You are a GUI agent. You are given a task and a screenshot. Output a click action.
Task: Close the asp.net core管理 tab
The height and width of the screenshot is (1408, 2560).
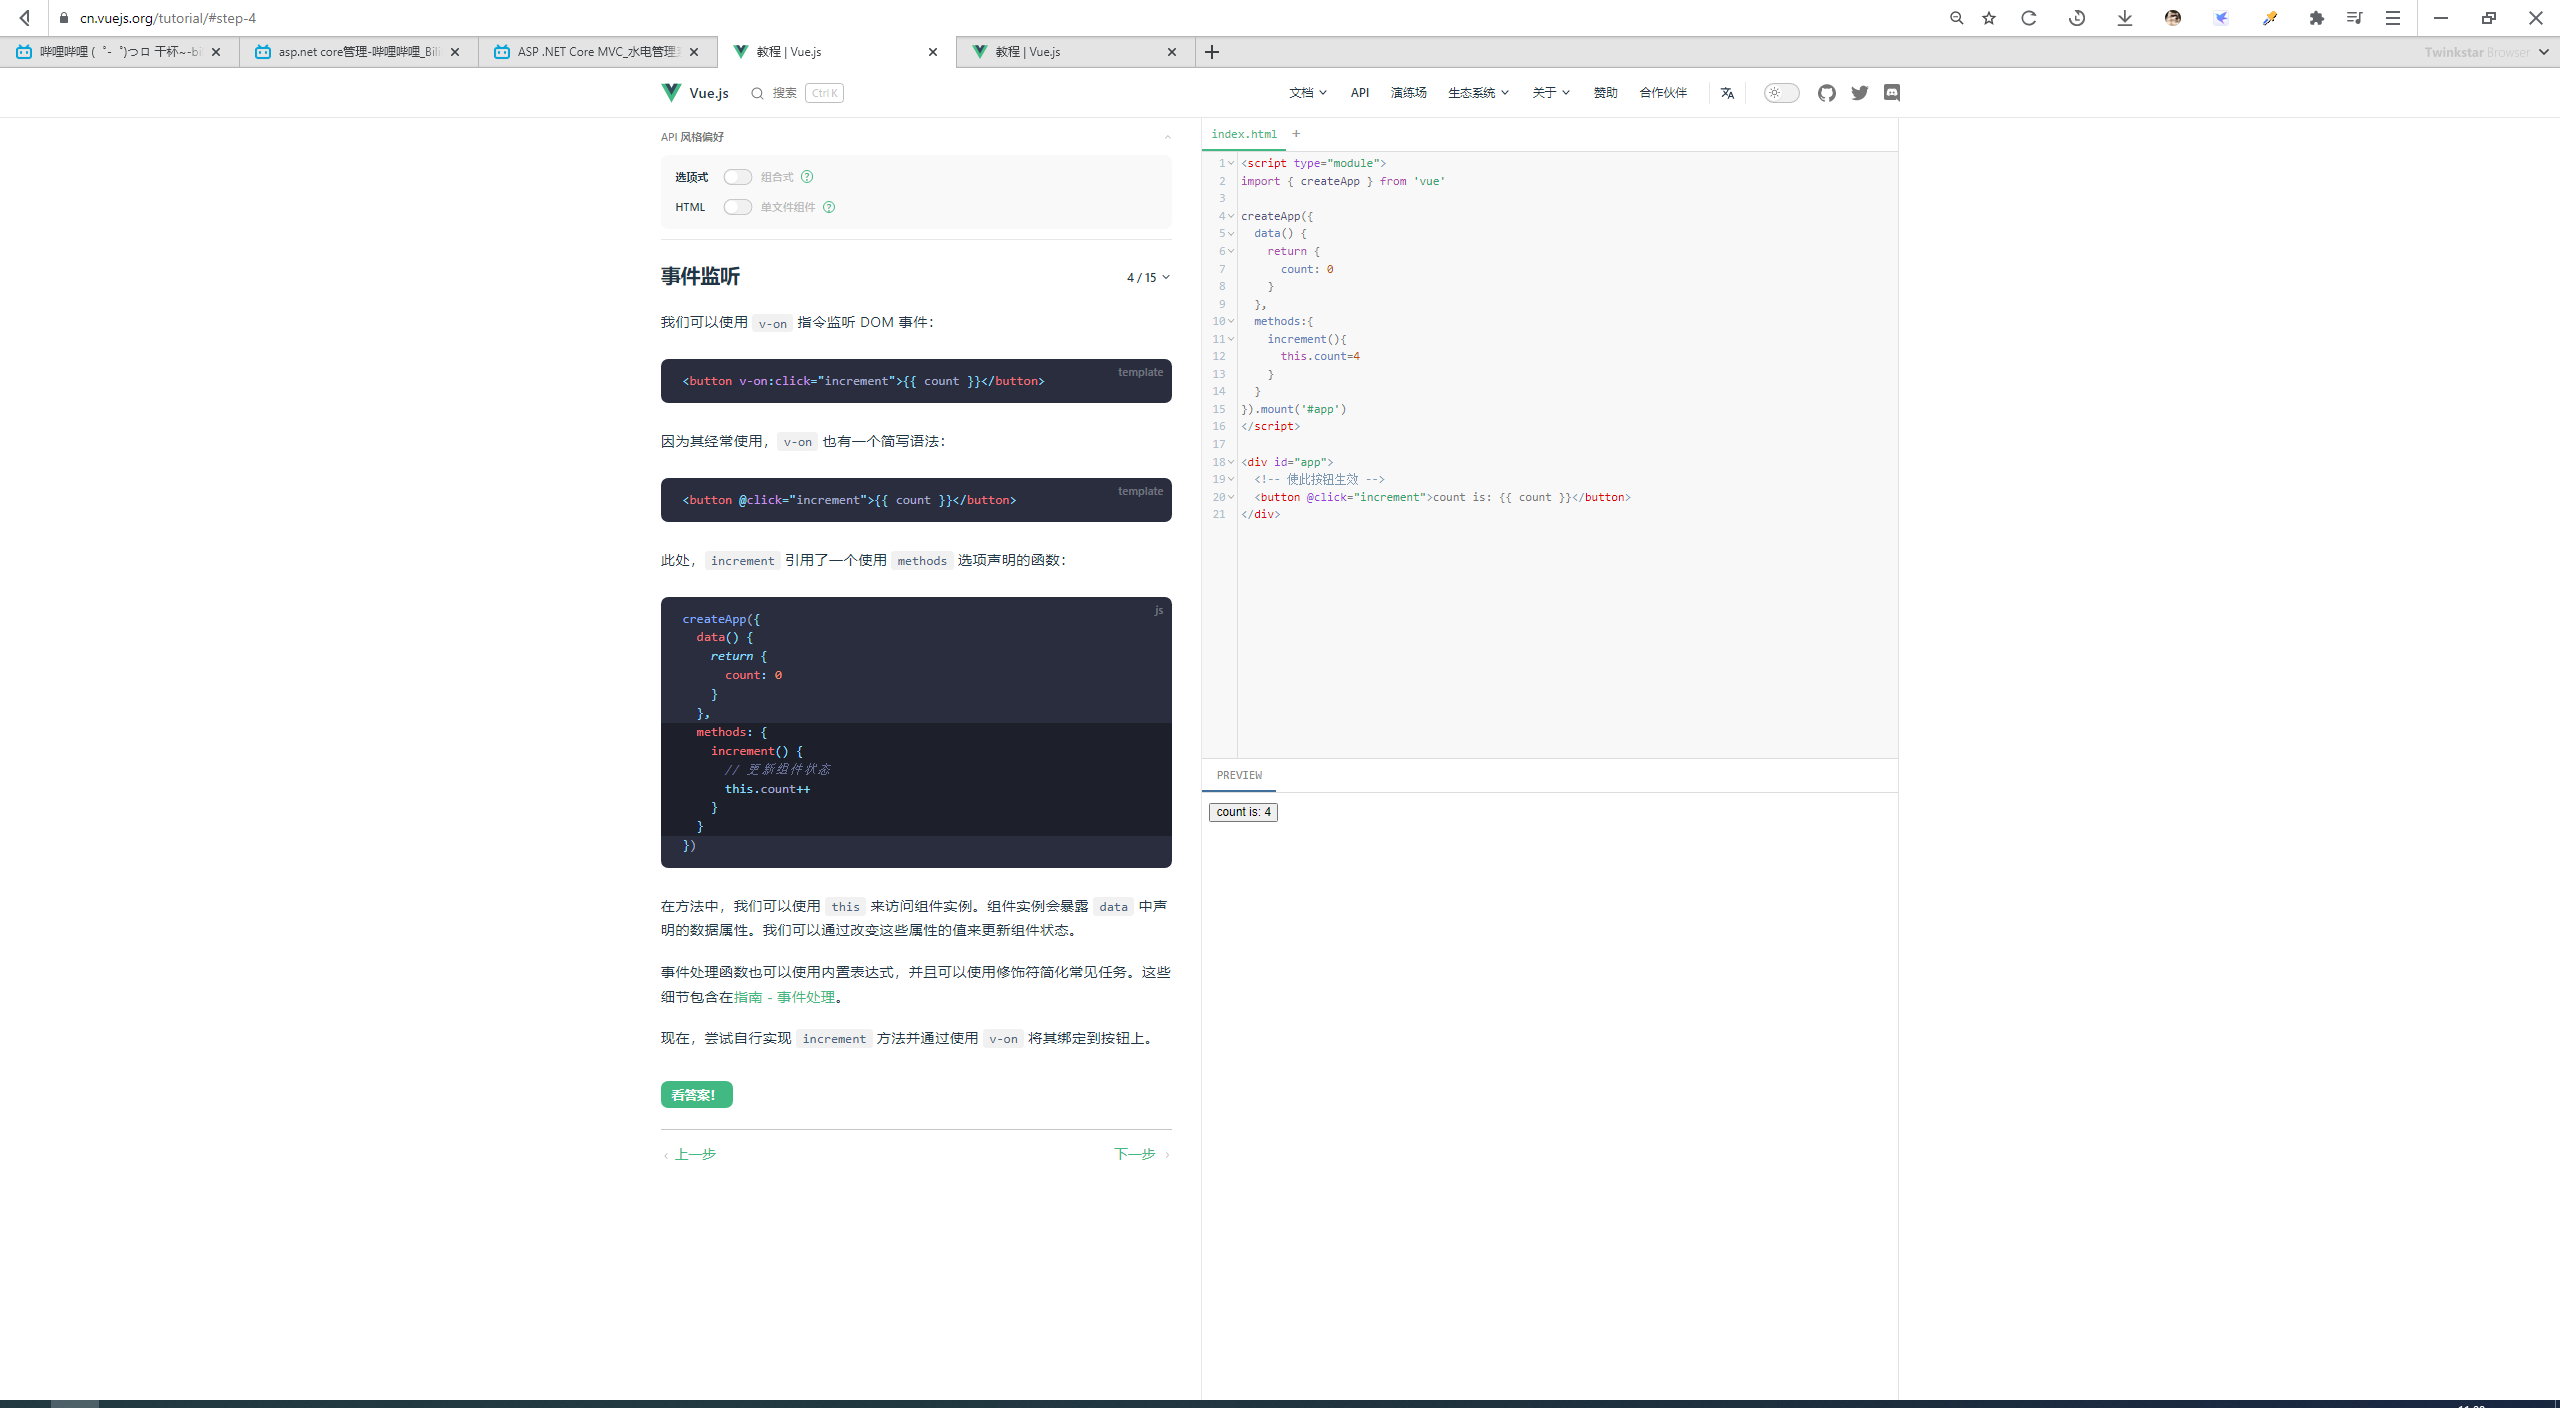[455, 52]
